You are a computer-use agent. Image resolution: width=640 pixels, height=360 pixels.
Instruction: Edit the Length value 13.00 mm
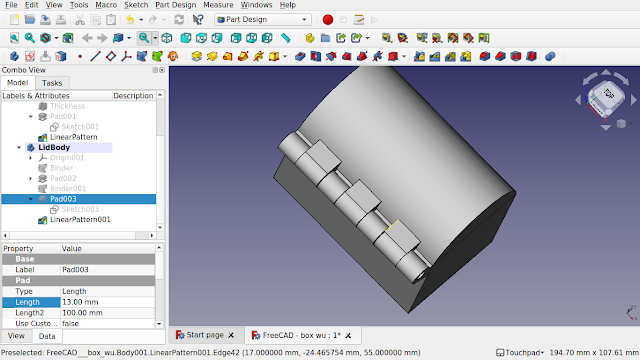pos(108,302)
